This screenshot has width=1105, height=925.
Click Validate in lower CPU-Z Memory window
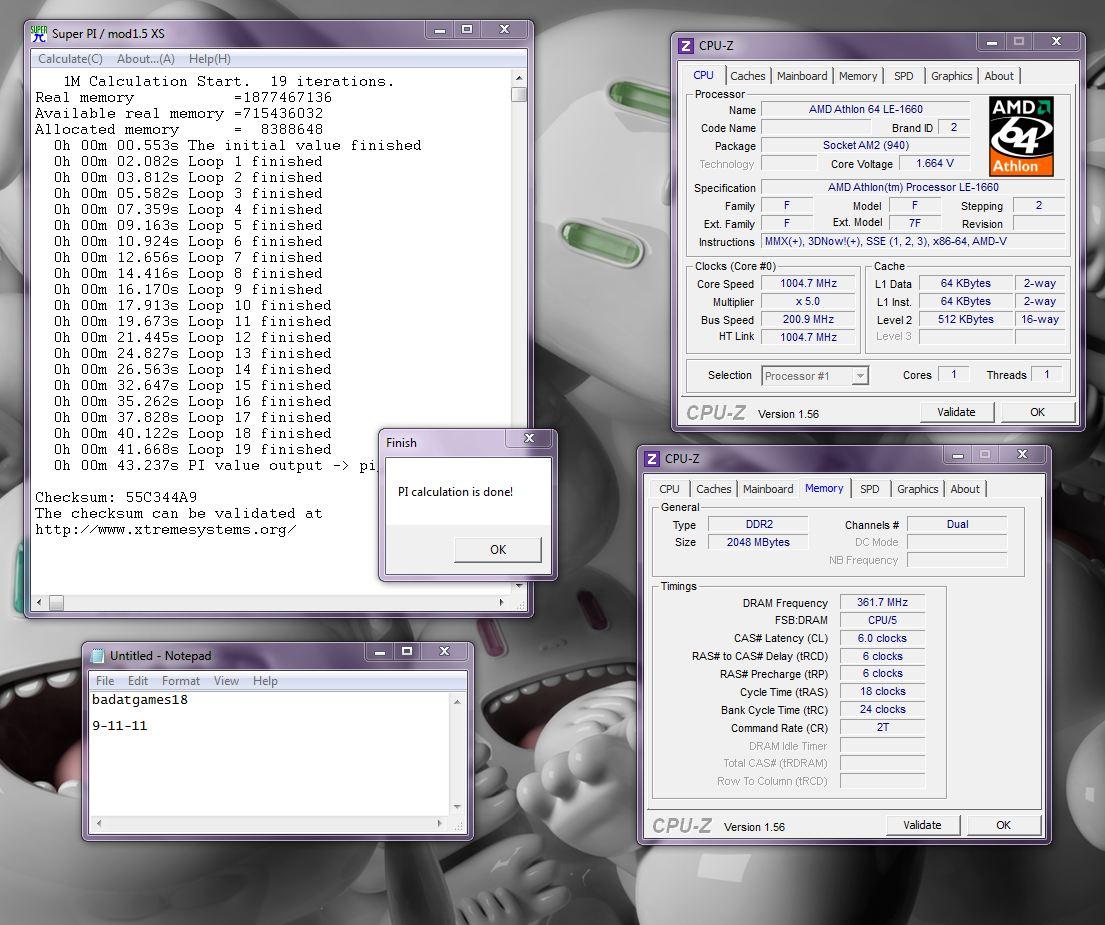pos(922,825)
